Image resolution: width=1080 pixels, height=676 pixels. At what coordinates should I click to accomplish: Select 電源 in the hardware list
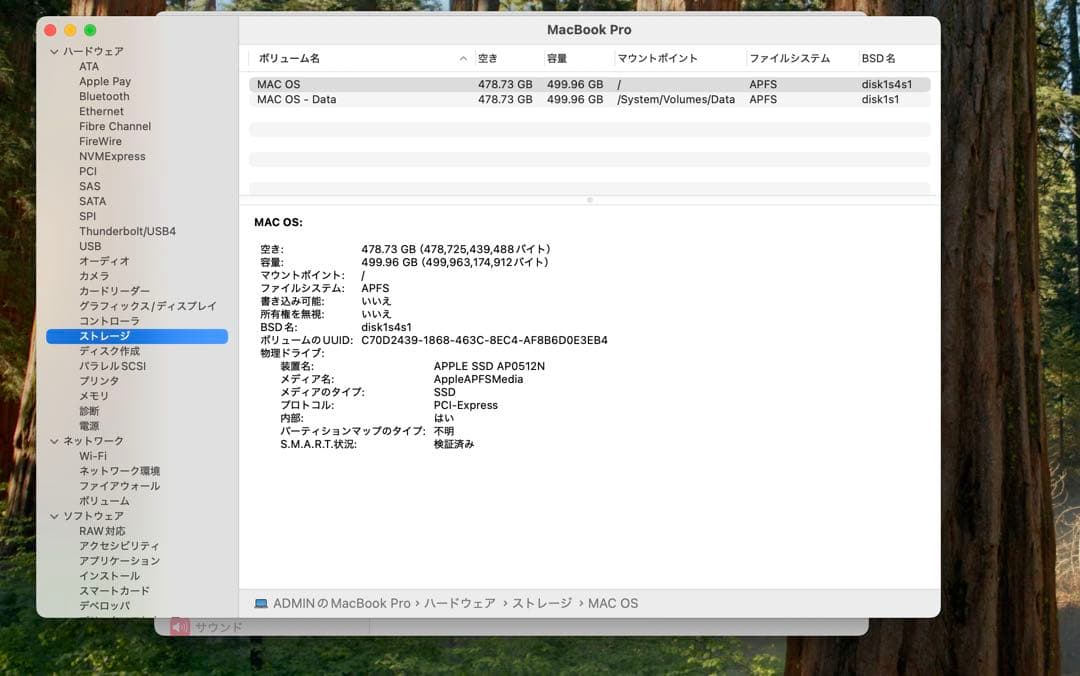(x=88, y=425)
